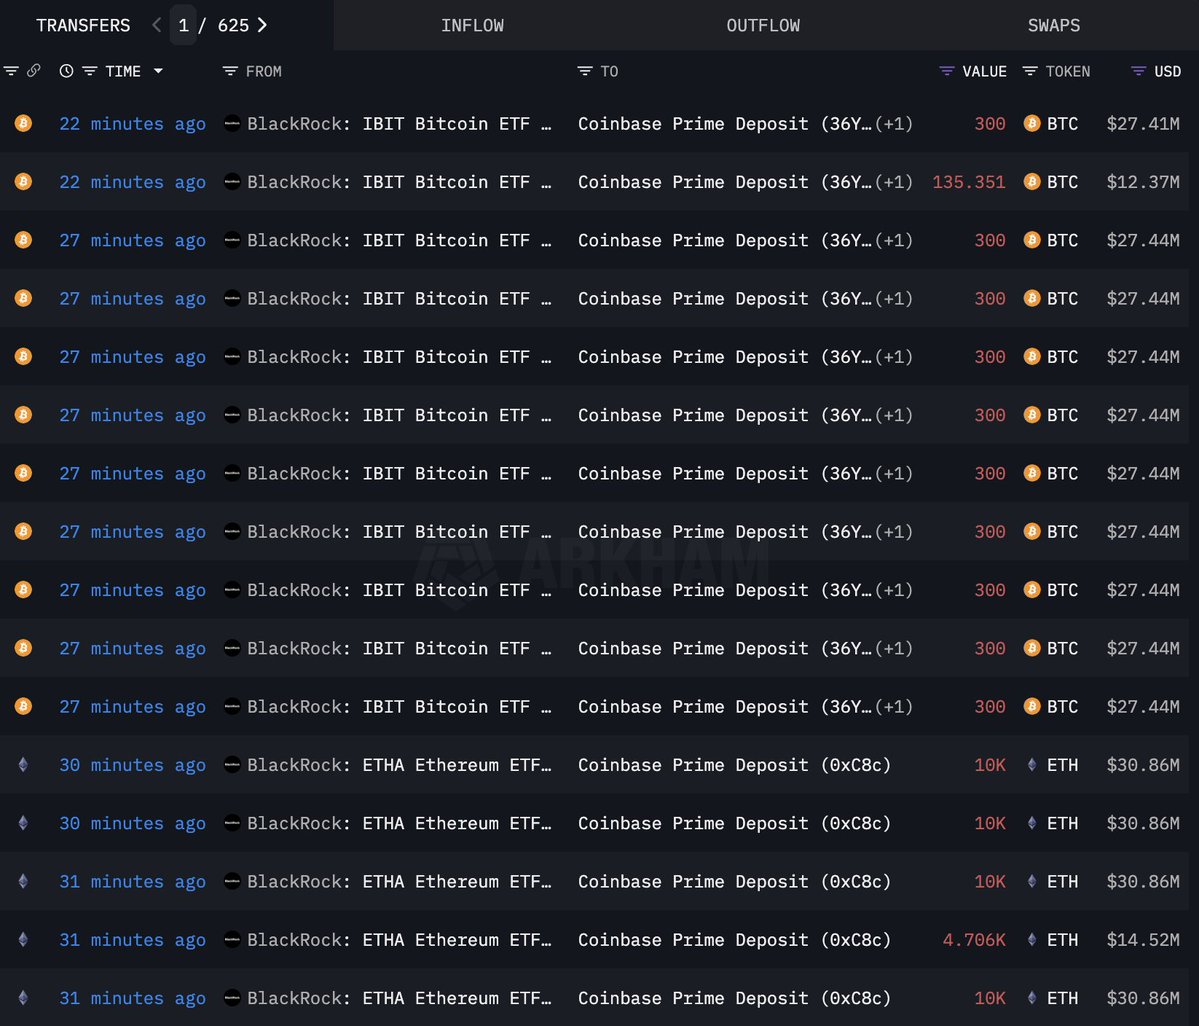The height and width of the screenshot is (1026, 1199).
Task: Click the filter icon beside USD column
Action: point(1137,71)
